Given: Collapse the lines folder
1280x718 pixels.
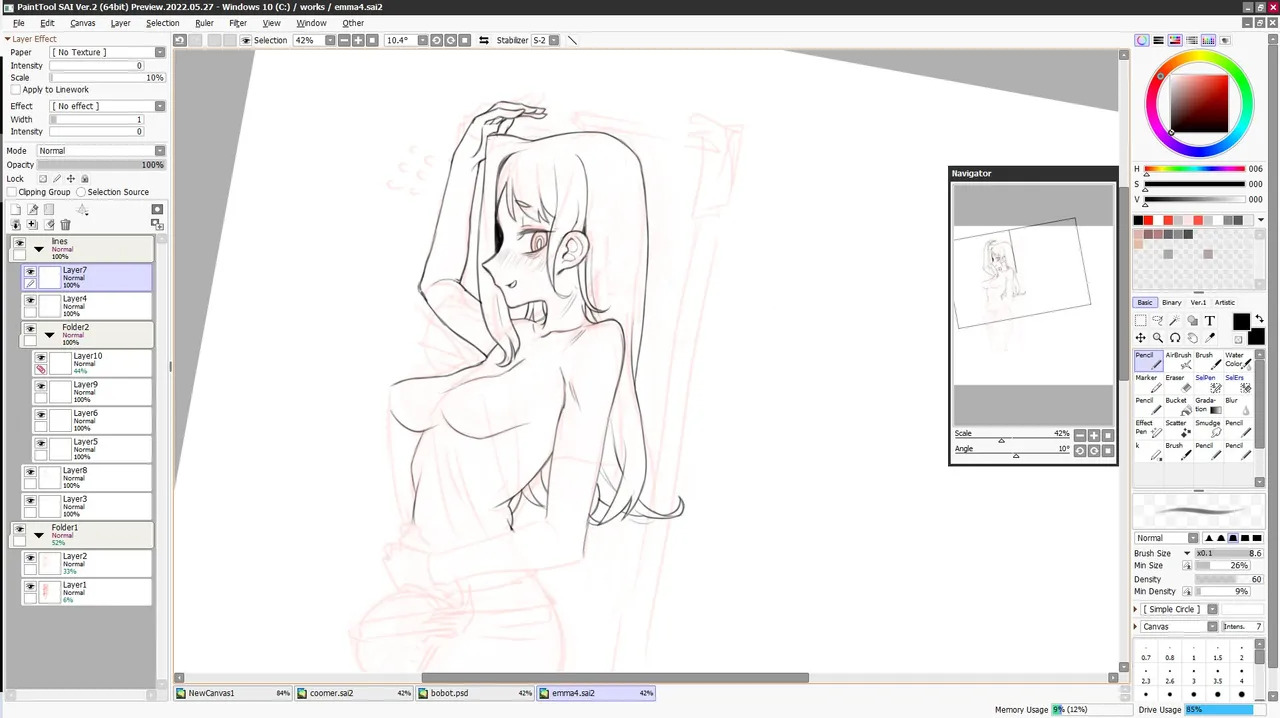Looking at the screenshot, I should tap(39, 249).
